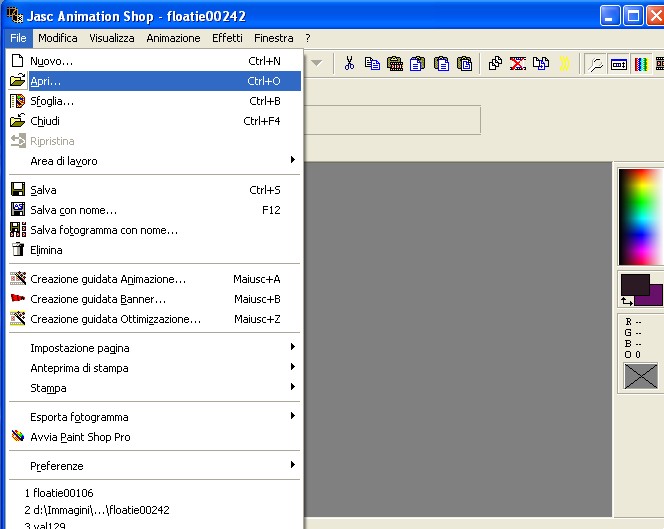
Task: Click the Salva floppy disk icon
Action: point(18,189)
